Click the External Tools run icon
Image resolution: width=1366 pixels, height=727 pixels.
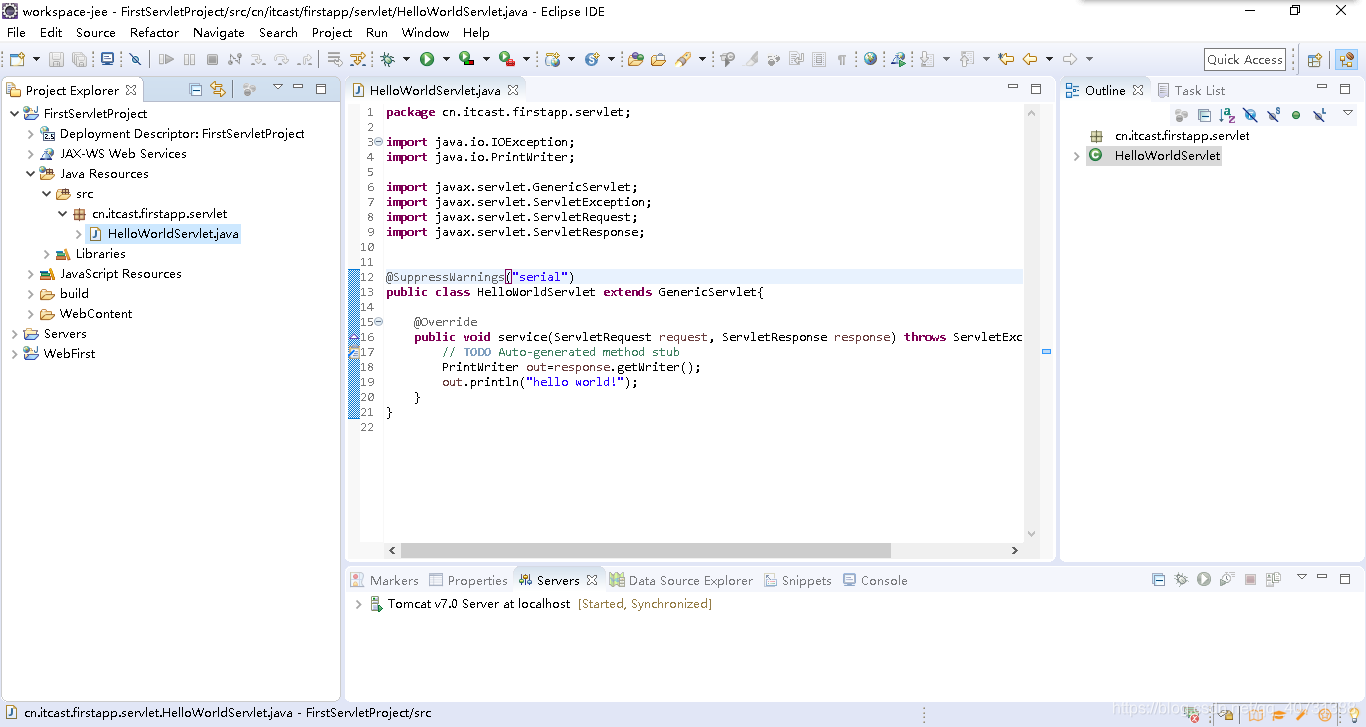point(507,59)
